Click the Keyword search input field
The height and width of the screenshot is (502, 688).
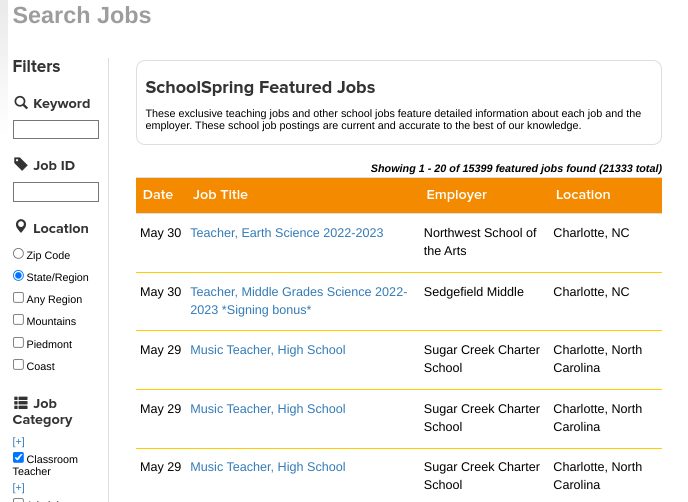56,129
